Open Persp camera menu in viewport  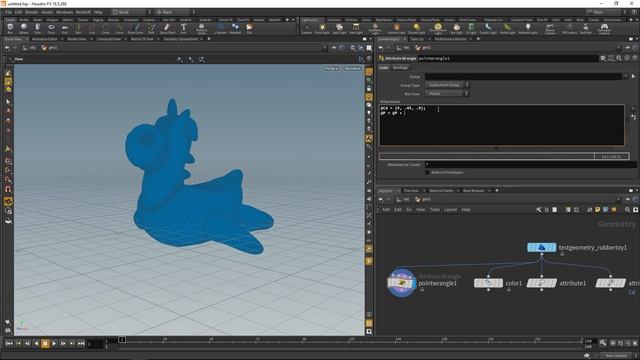pyautogui.click(x=331, y=68)
